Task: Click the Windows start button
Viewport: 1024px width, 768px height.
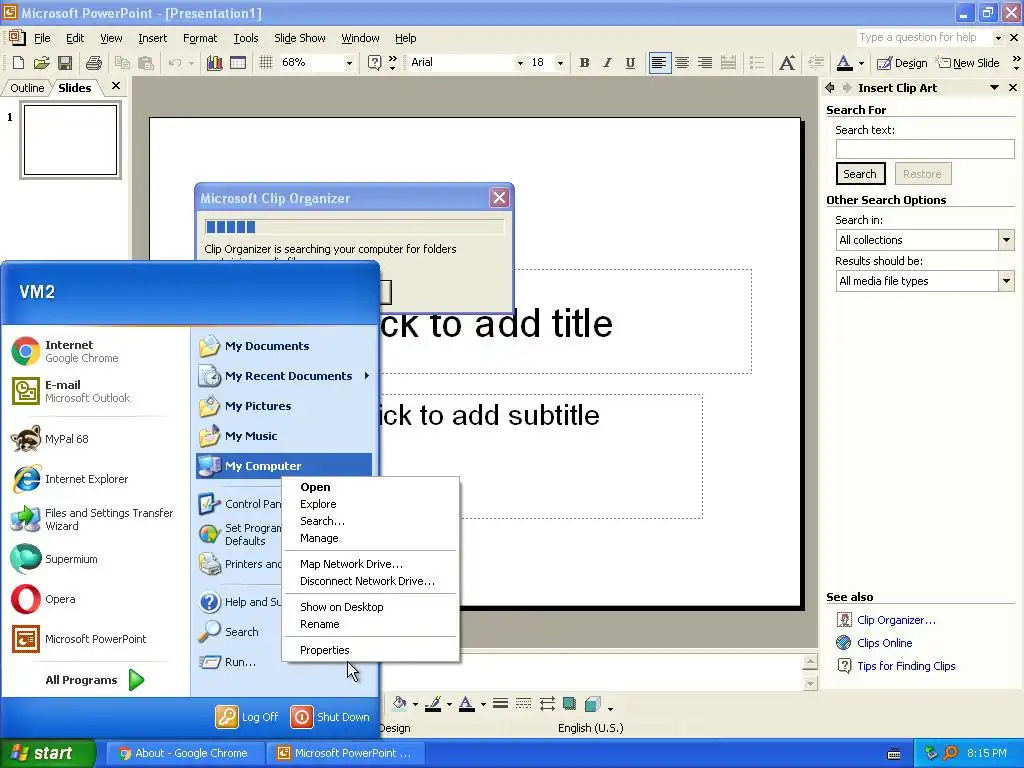Action: (47, 753)
